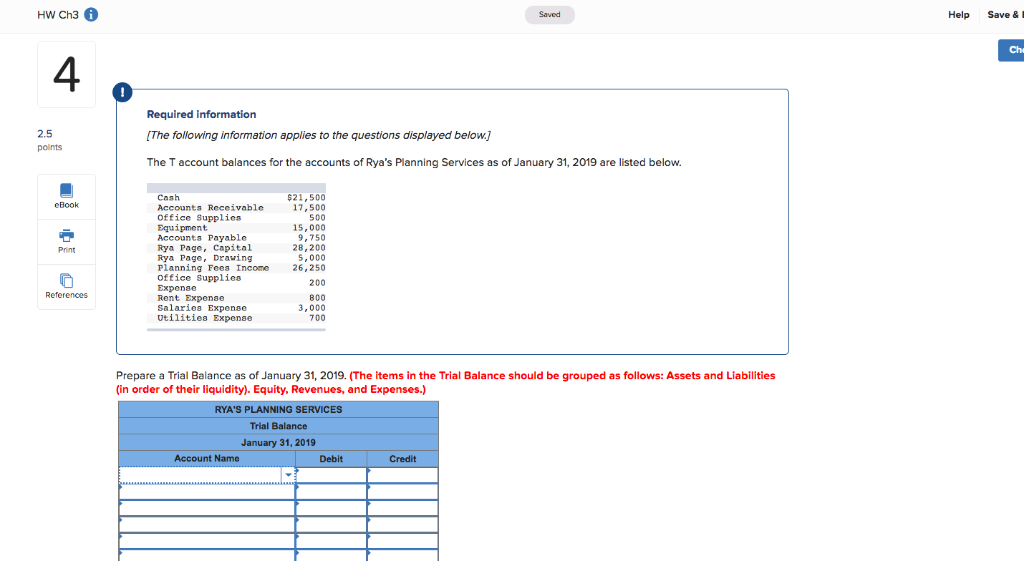Click the Rya Page, Drawing row
Screen dimensions: 1024x561
point(236,258)
